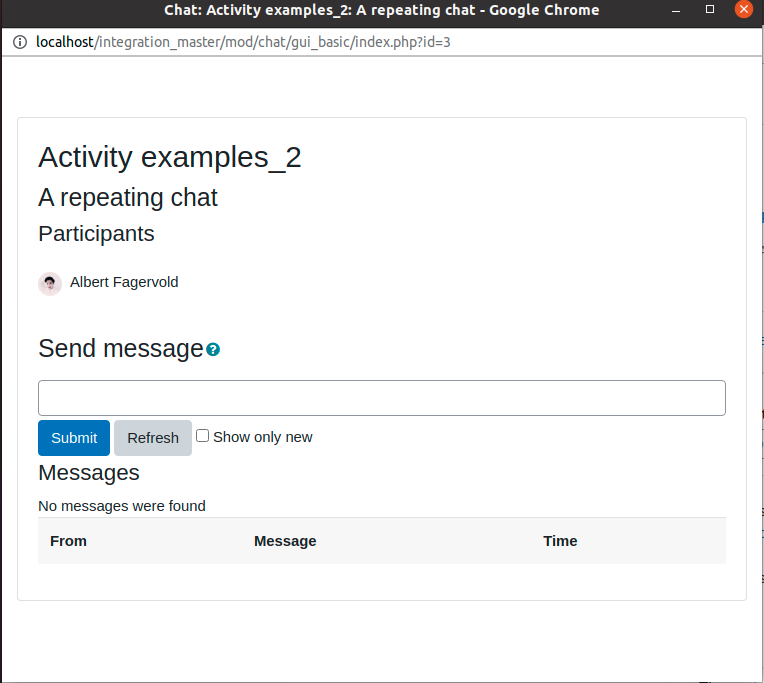Submit the chat message
The image size is (764, 683).
click(74, 438)
